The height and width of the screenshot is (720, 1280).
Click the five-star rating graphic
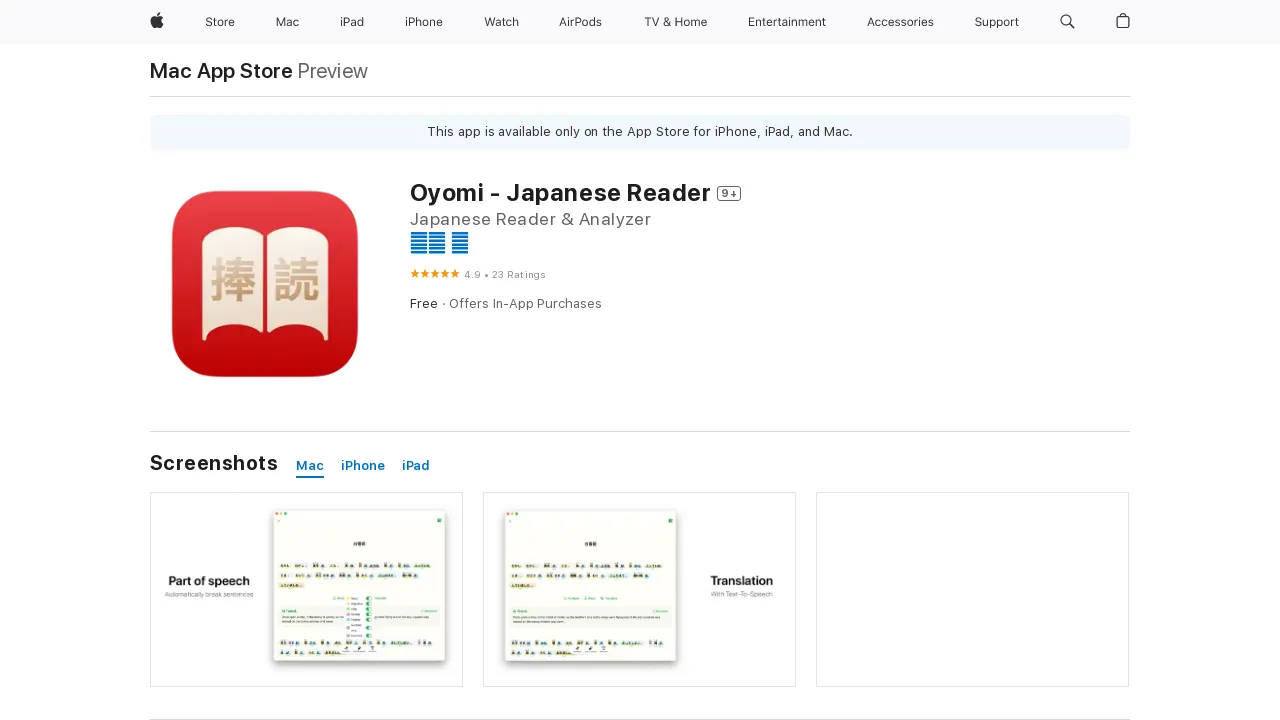435,274
